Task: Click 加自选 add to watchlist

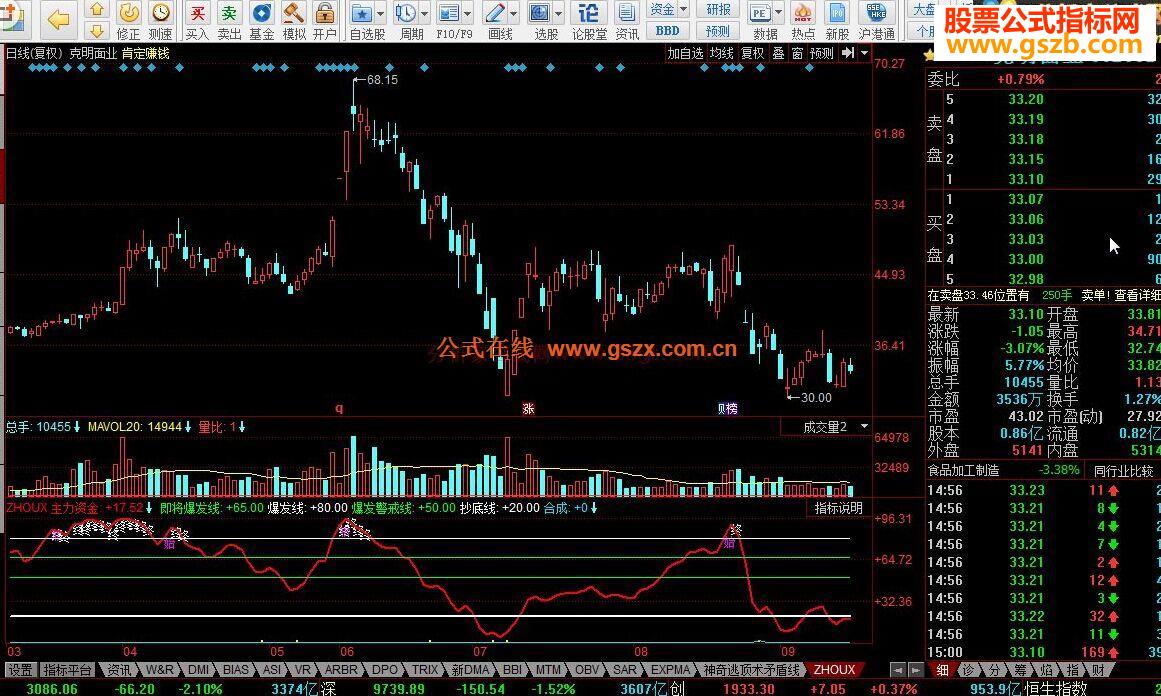Action: coord(685,53)
